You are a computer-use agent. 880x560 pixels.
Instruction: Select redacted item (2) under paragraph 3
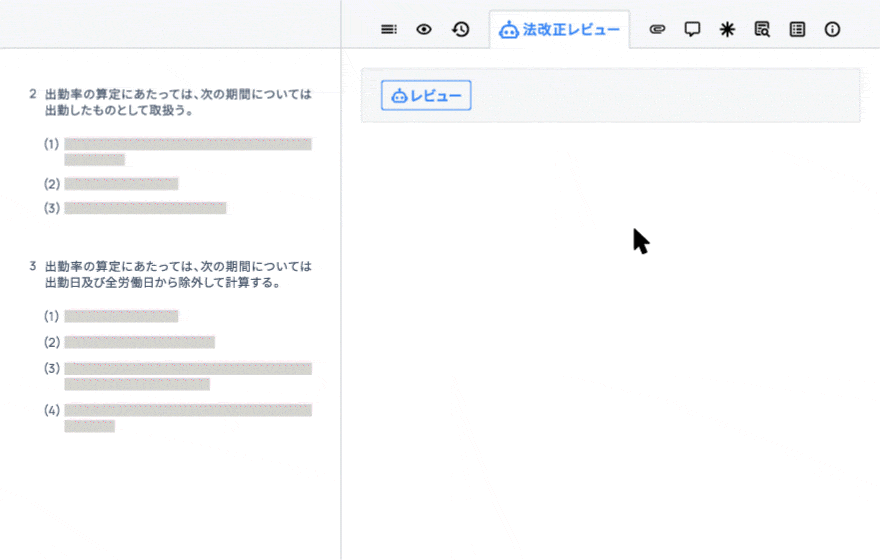139,342
